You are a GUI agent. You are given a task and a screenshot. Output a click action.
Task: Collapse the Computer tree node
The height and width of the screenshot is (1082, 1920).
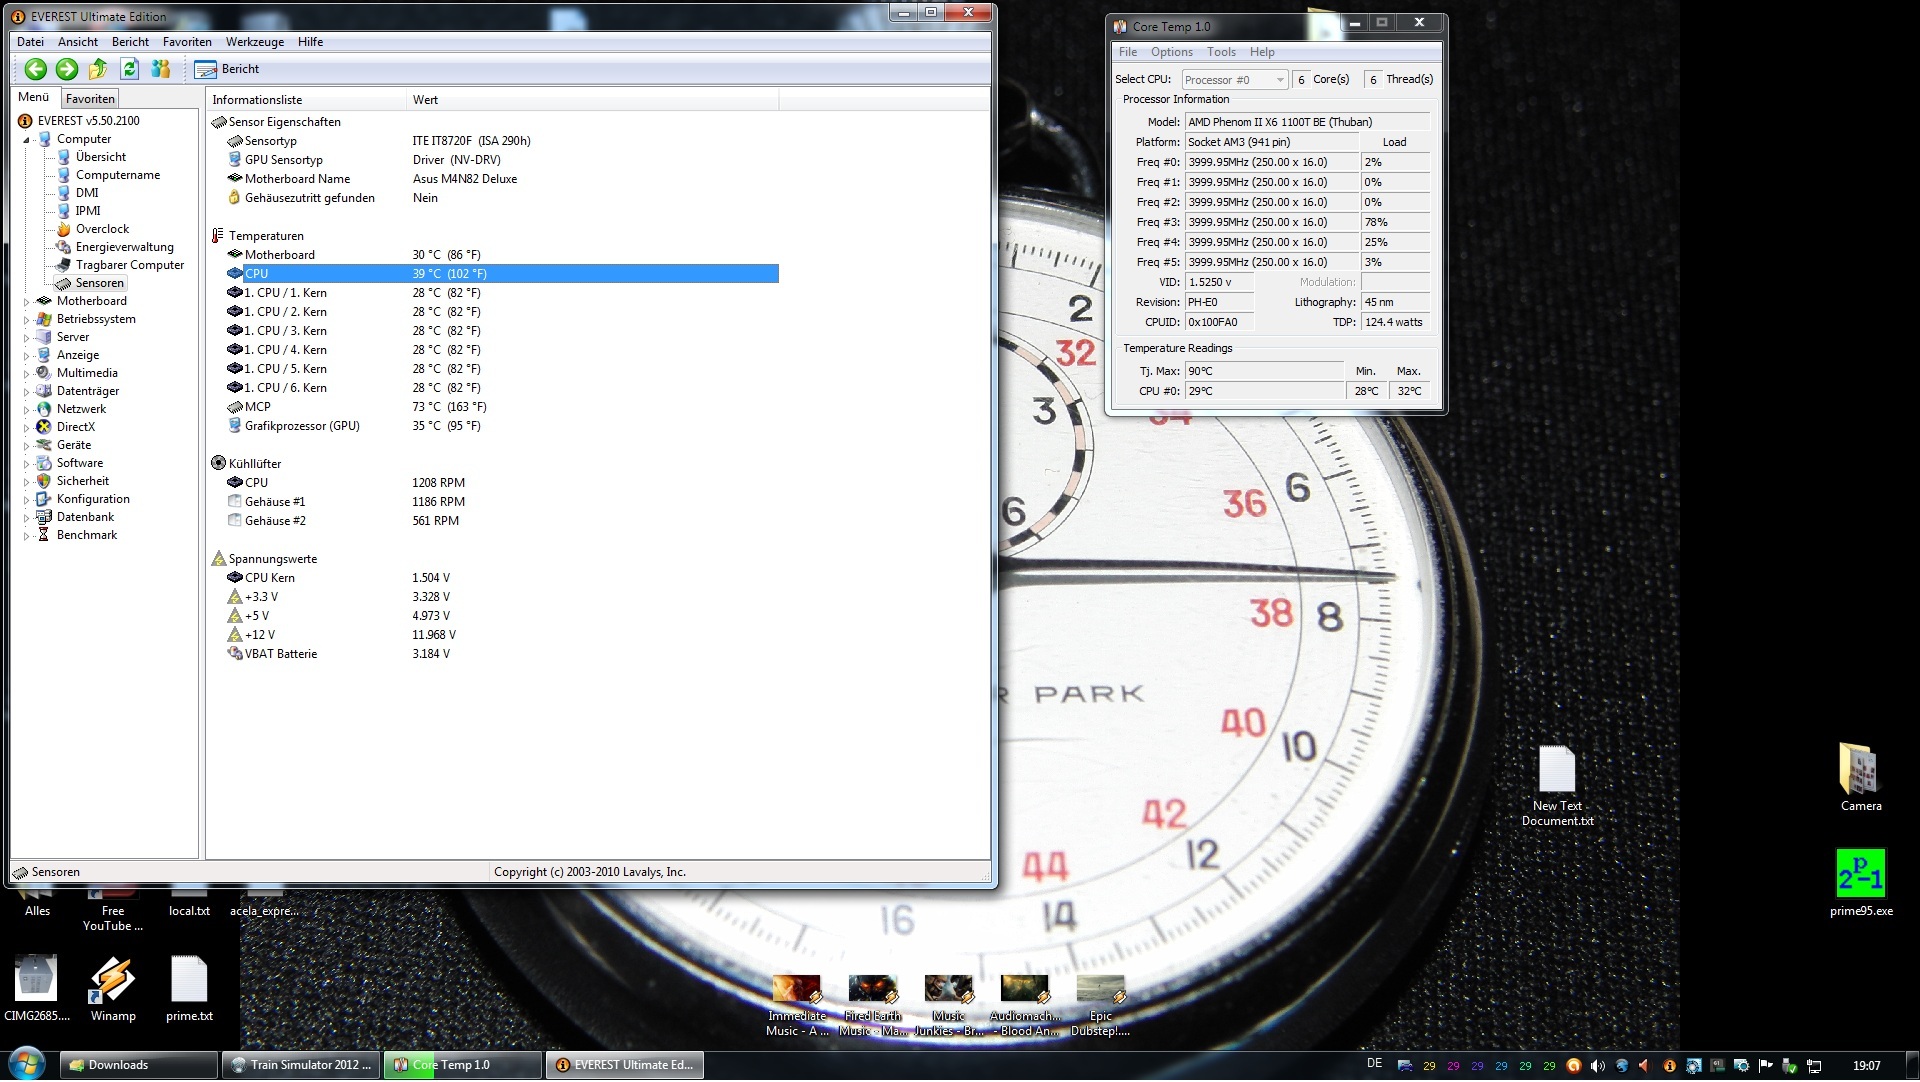coord(27,140)
